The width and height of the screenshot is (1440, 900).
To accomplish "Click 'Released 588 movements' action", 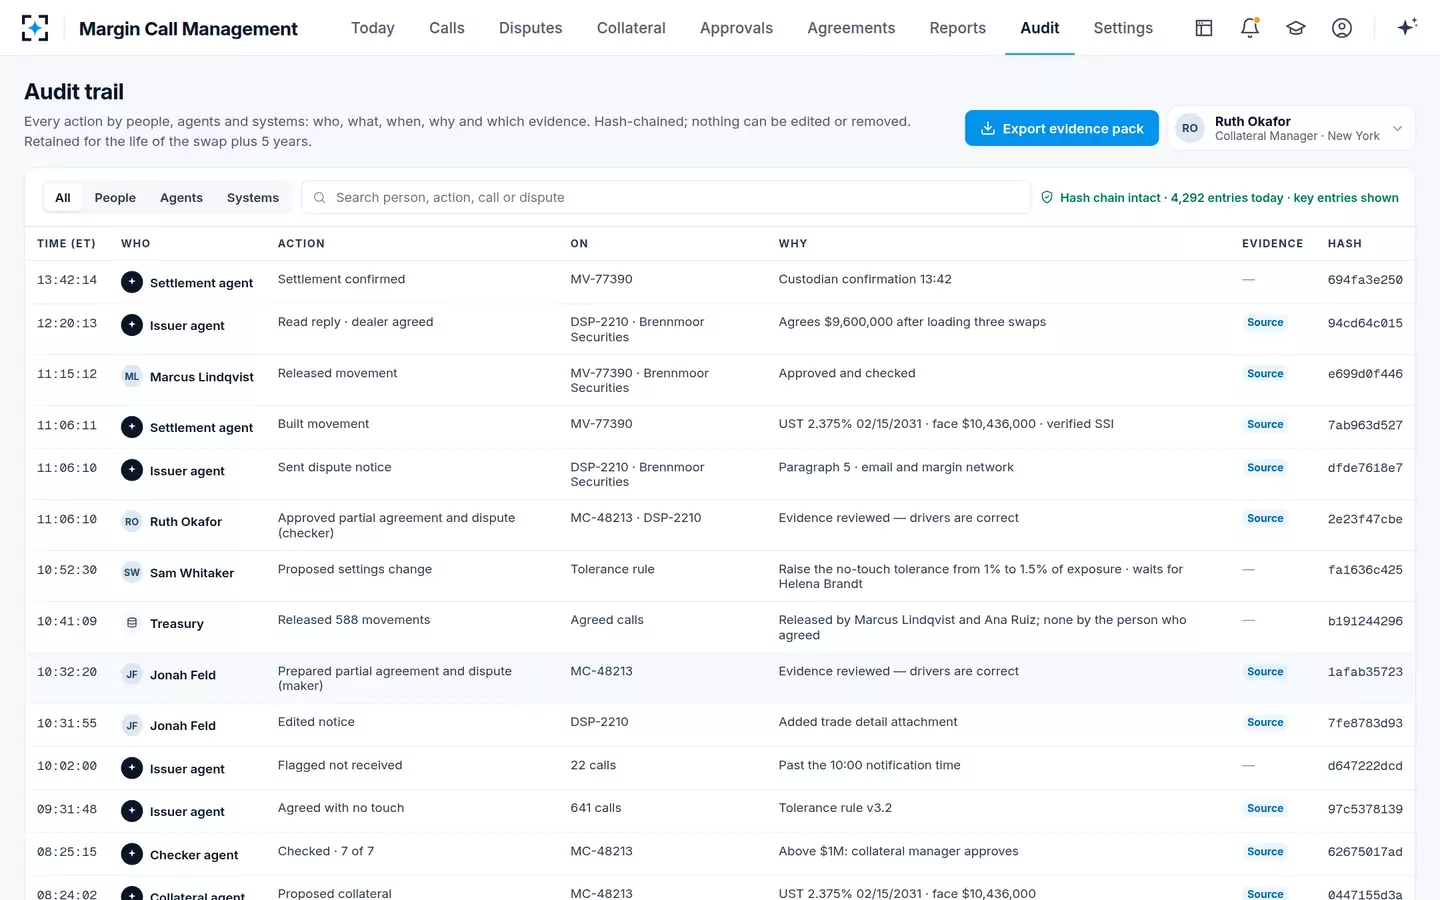I will tap(354, 620).
